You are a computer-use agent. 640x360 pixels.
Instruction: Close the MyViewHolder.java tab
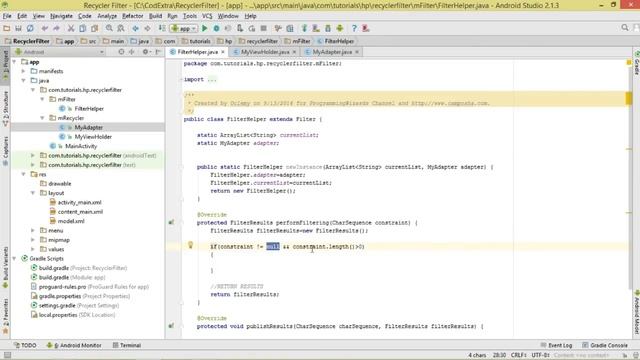click(x=294, y=52)
